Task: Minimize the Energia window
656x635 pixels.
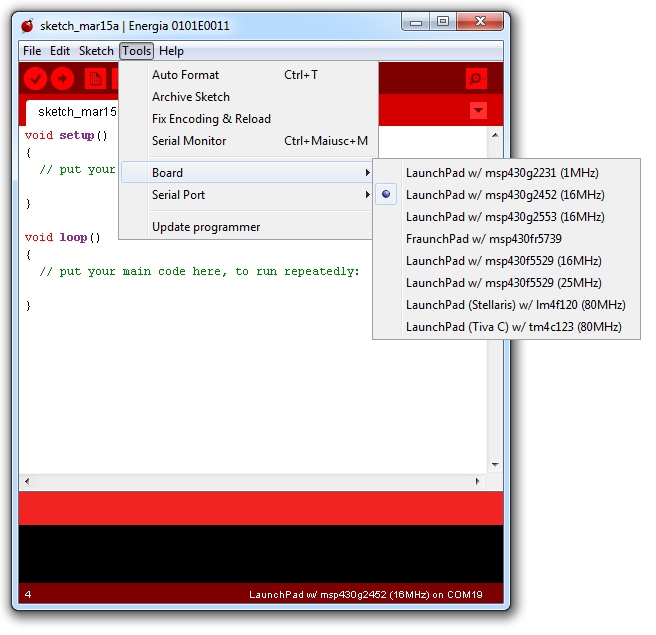Action: click(x=416, y=22)
